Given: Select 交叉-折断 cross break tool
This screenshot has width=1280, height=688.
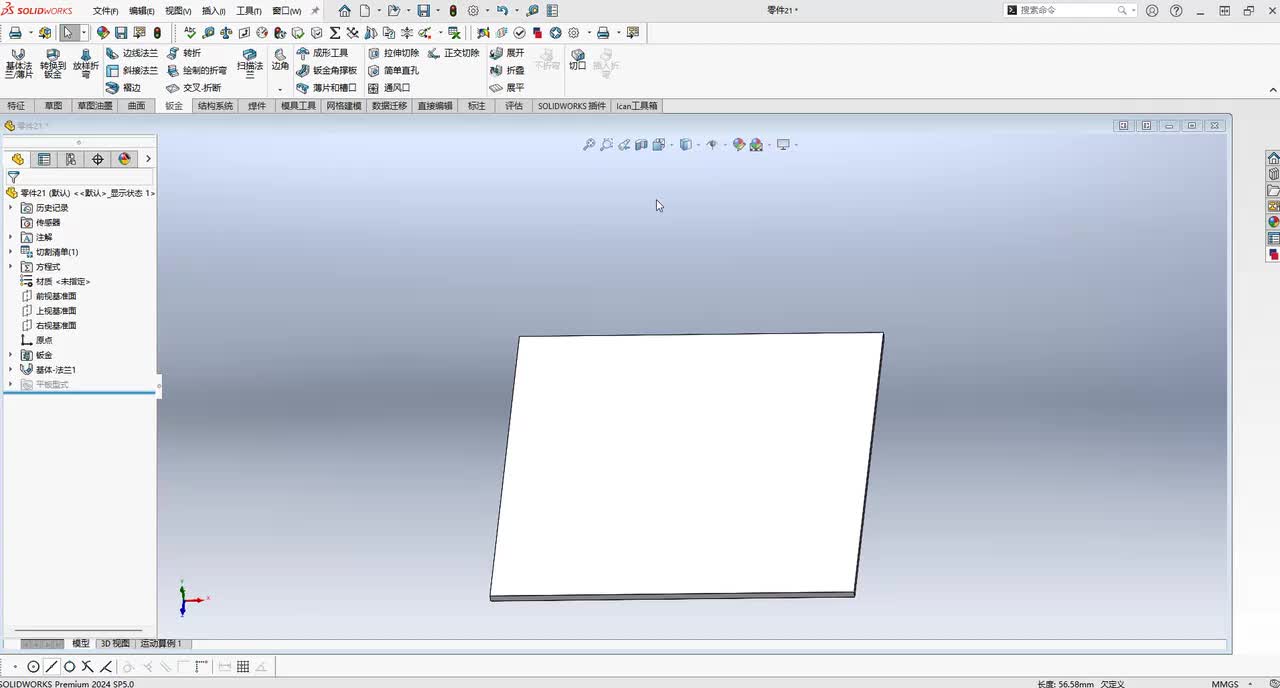Looking at the screenshot, I should (x=194, y=88).
